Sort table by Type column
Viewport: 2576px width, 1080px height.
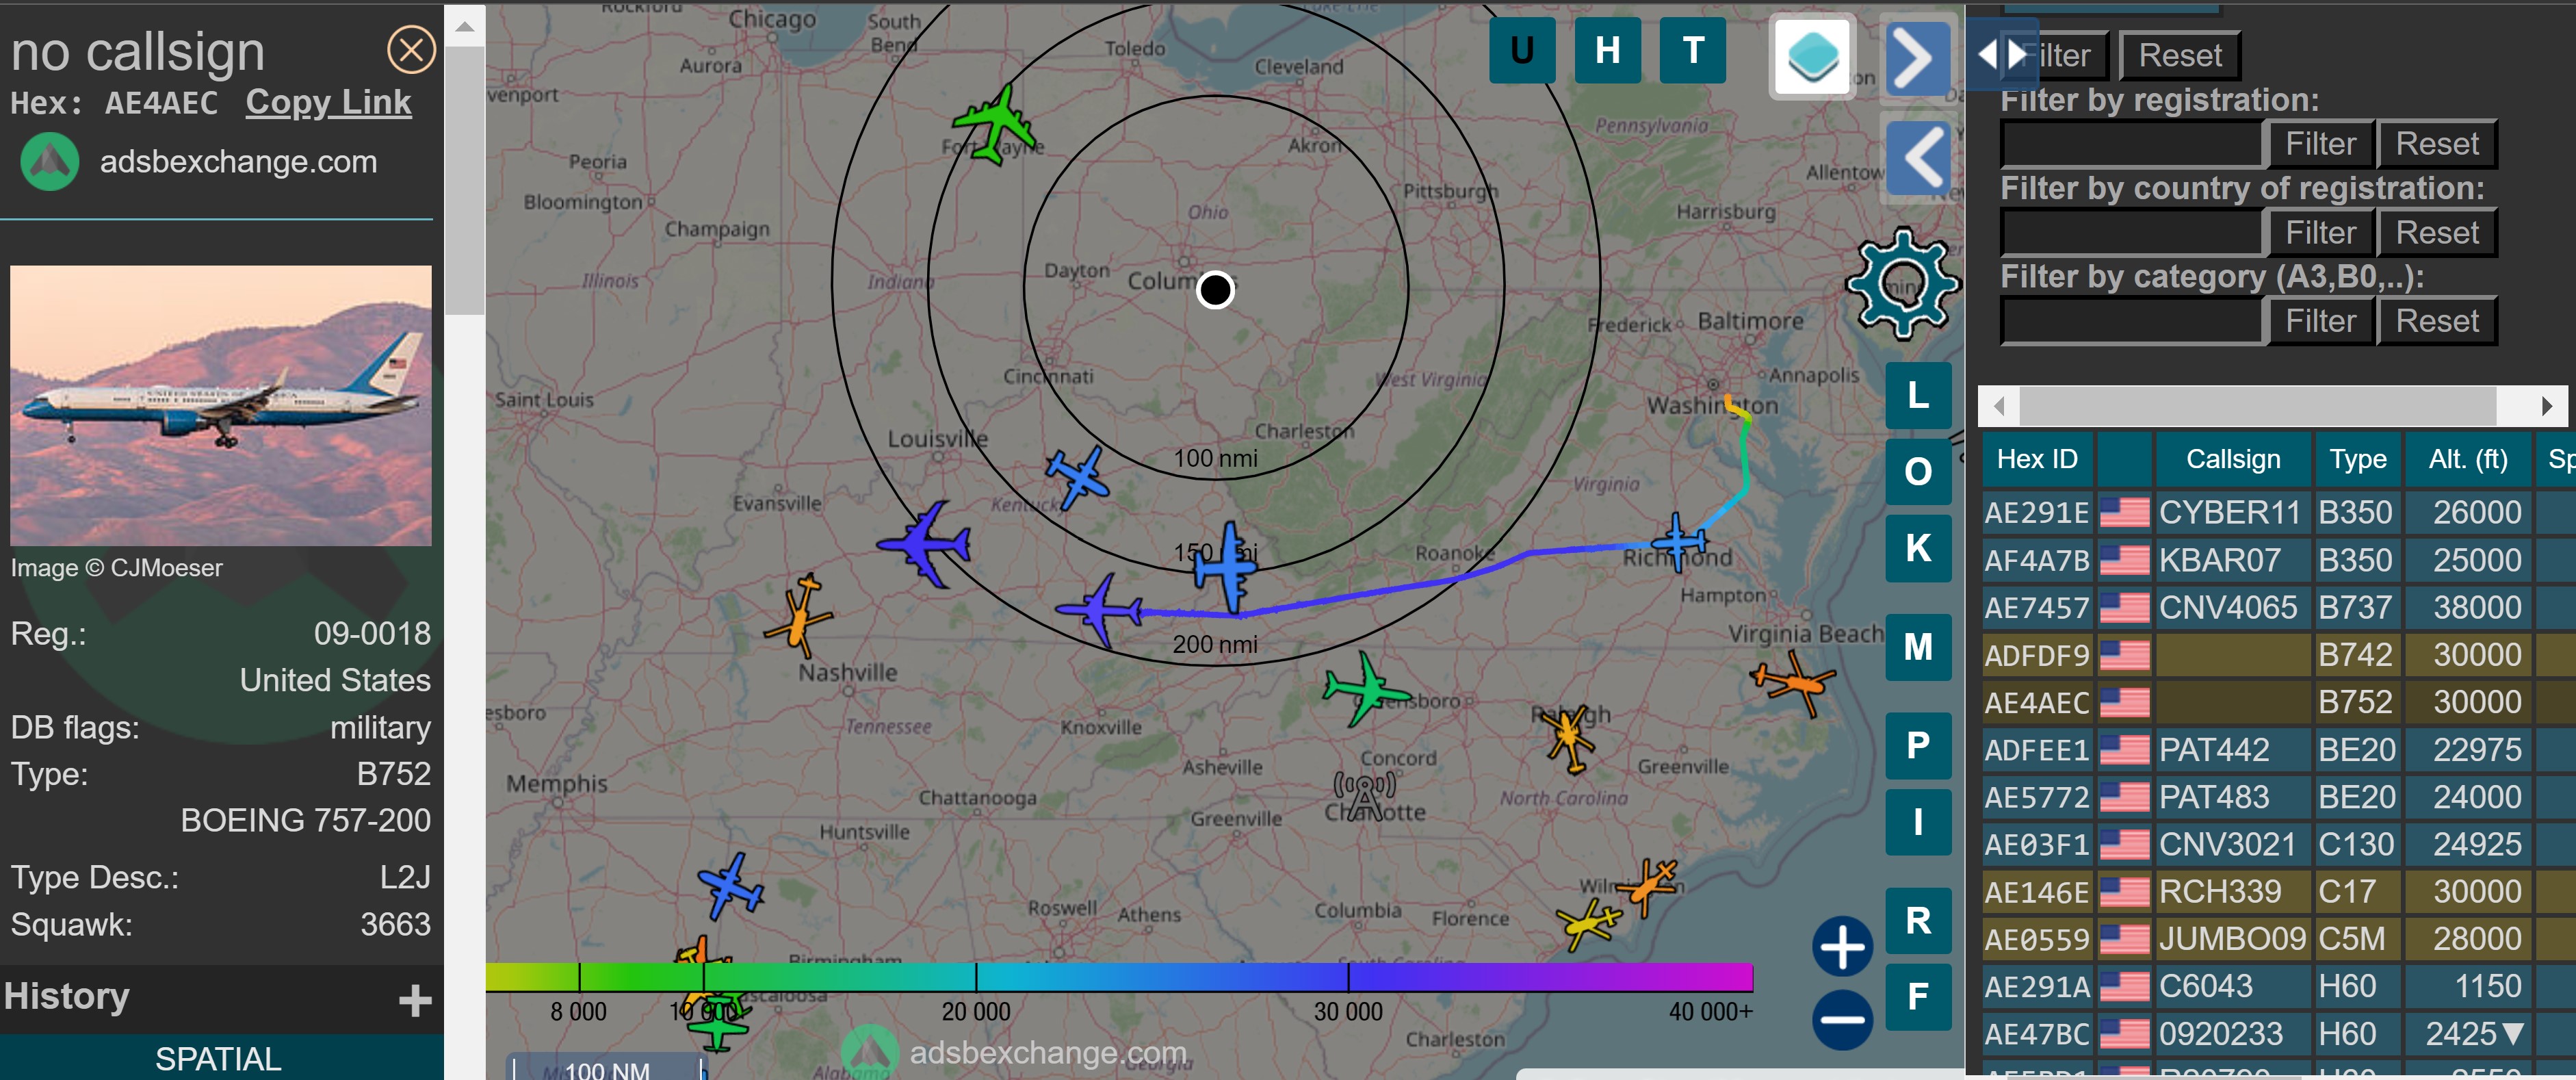coord(2357,459)
